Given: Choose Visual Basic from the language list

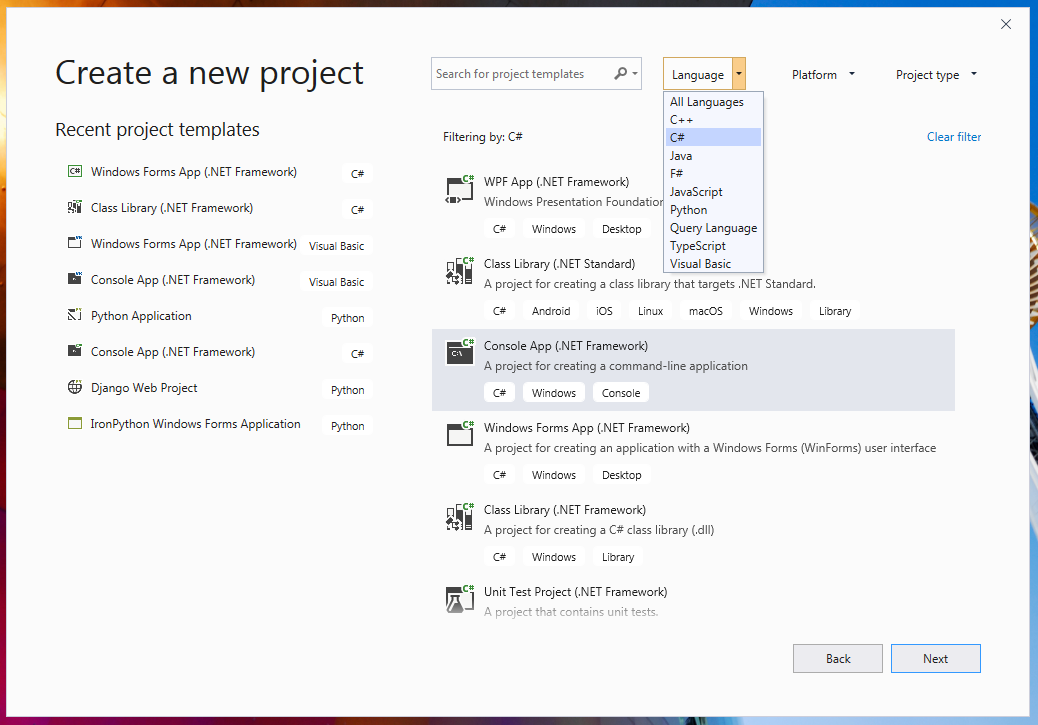Looking at the screenshot, I should (x=713, y=264).
